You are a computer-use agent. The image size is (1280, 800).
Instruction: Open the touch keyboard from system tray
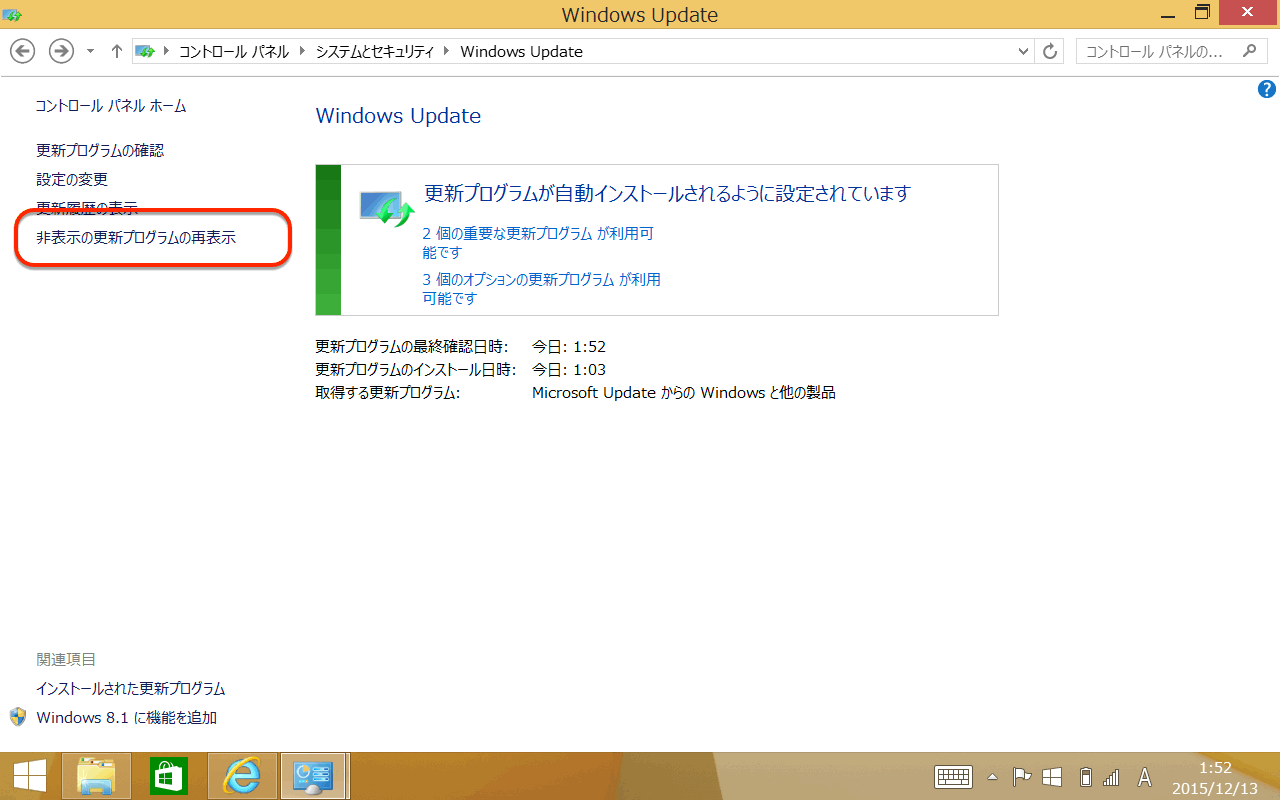(x=953, y=777)
